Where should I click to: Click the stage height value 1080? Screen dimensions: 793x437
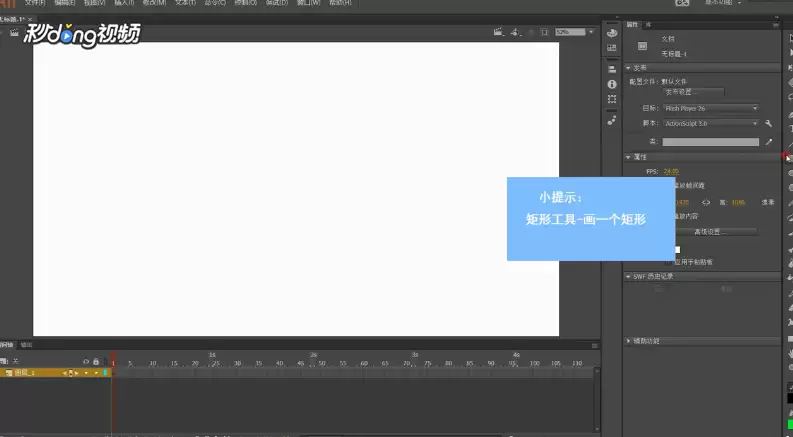tap(738, 202)
